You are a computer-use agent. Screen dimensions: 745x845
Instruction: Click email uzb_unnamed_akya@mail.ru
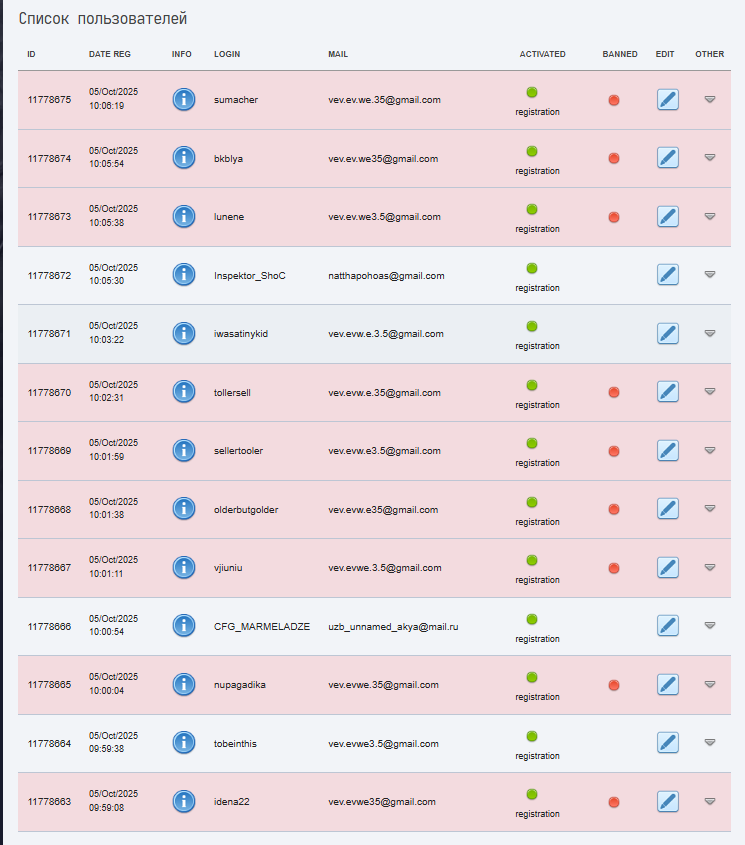(x=393, y=626)
